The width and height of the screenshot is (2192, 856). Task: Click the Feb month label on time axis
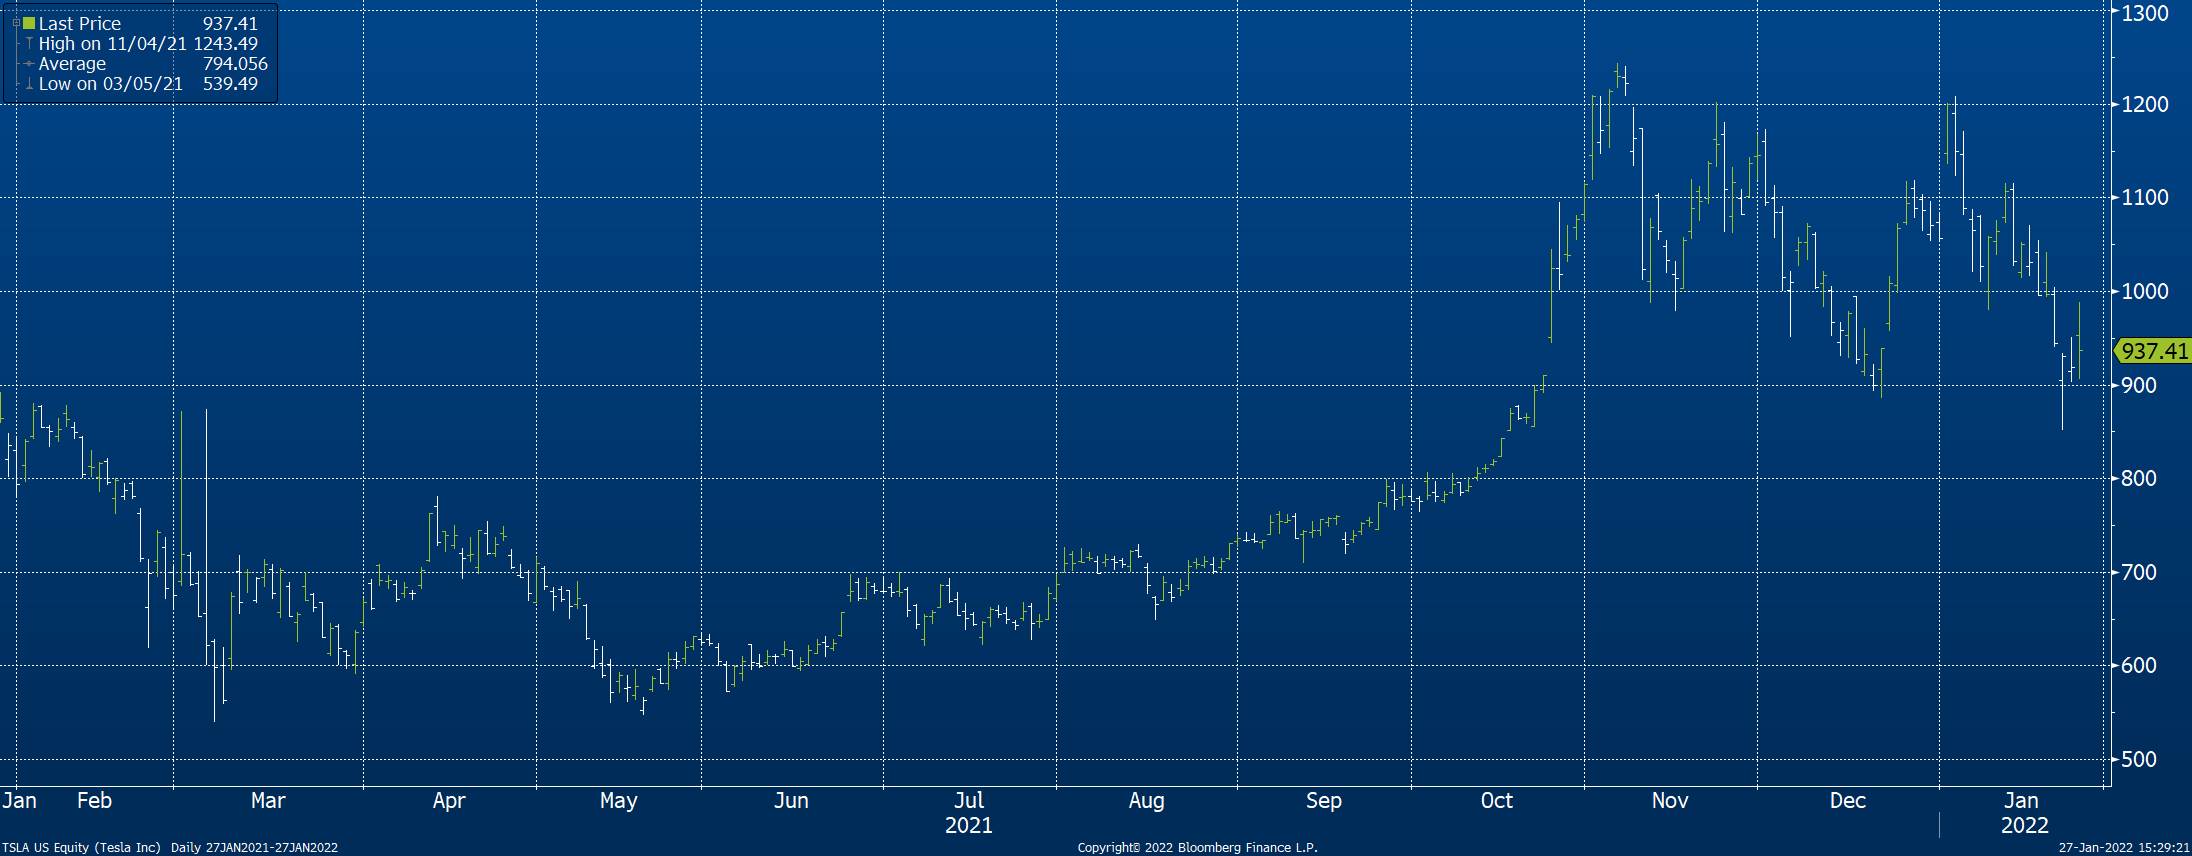(x=95, y=800)
